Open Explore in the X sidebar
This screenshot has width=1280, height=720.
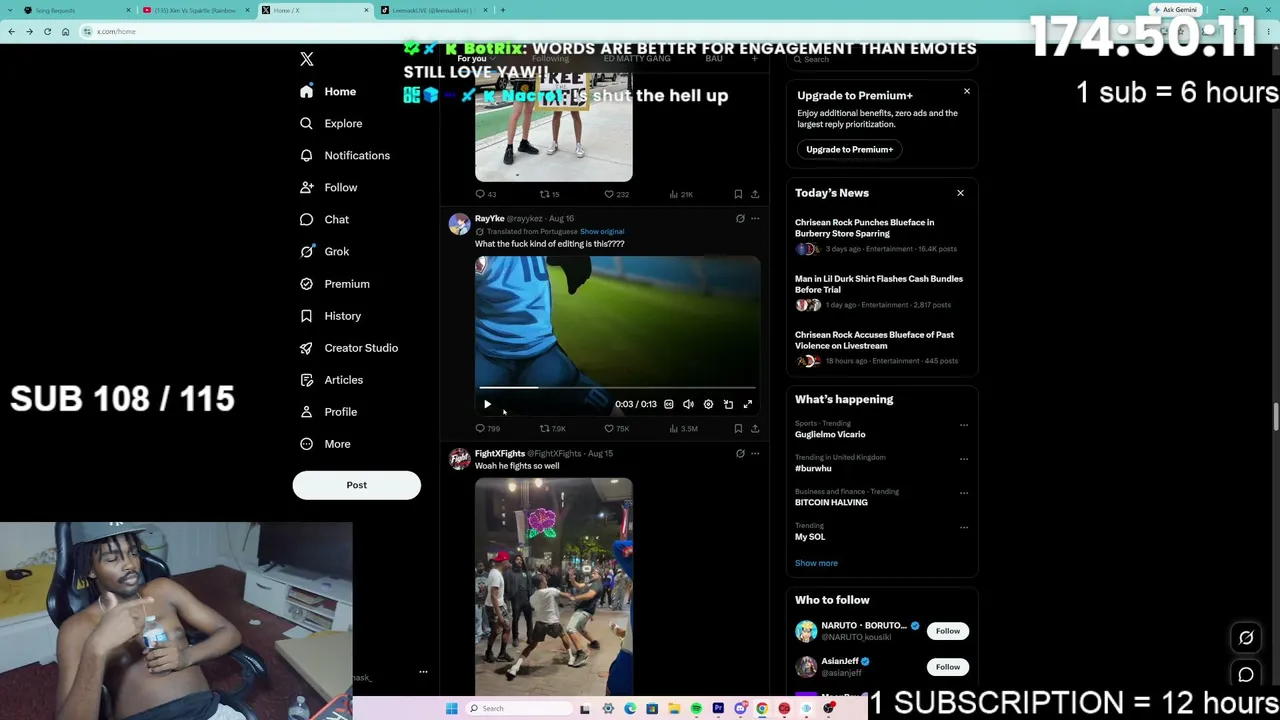point(331,124)
